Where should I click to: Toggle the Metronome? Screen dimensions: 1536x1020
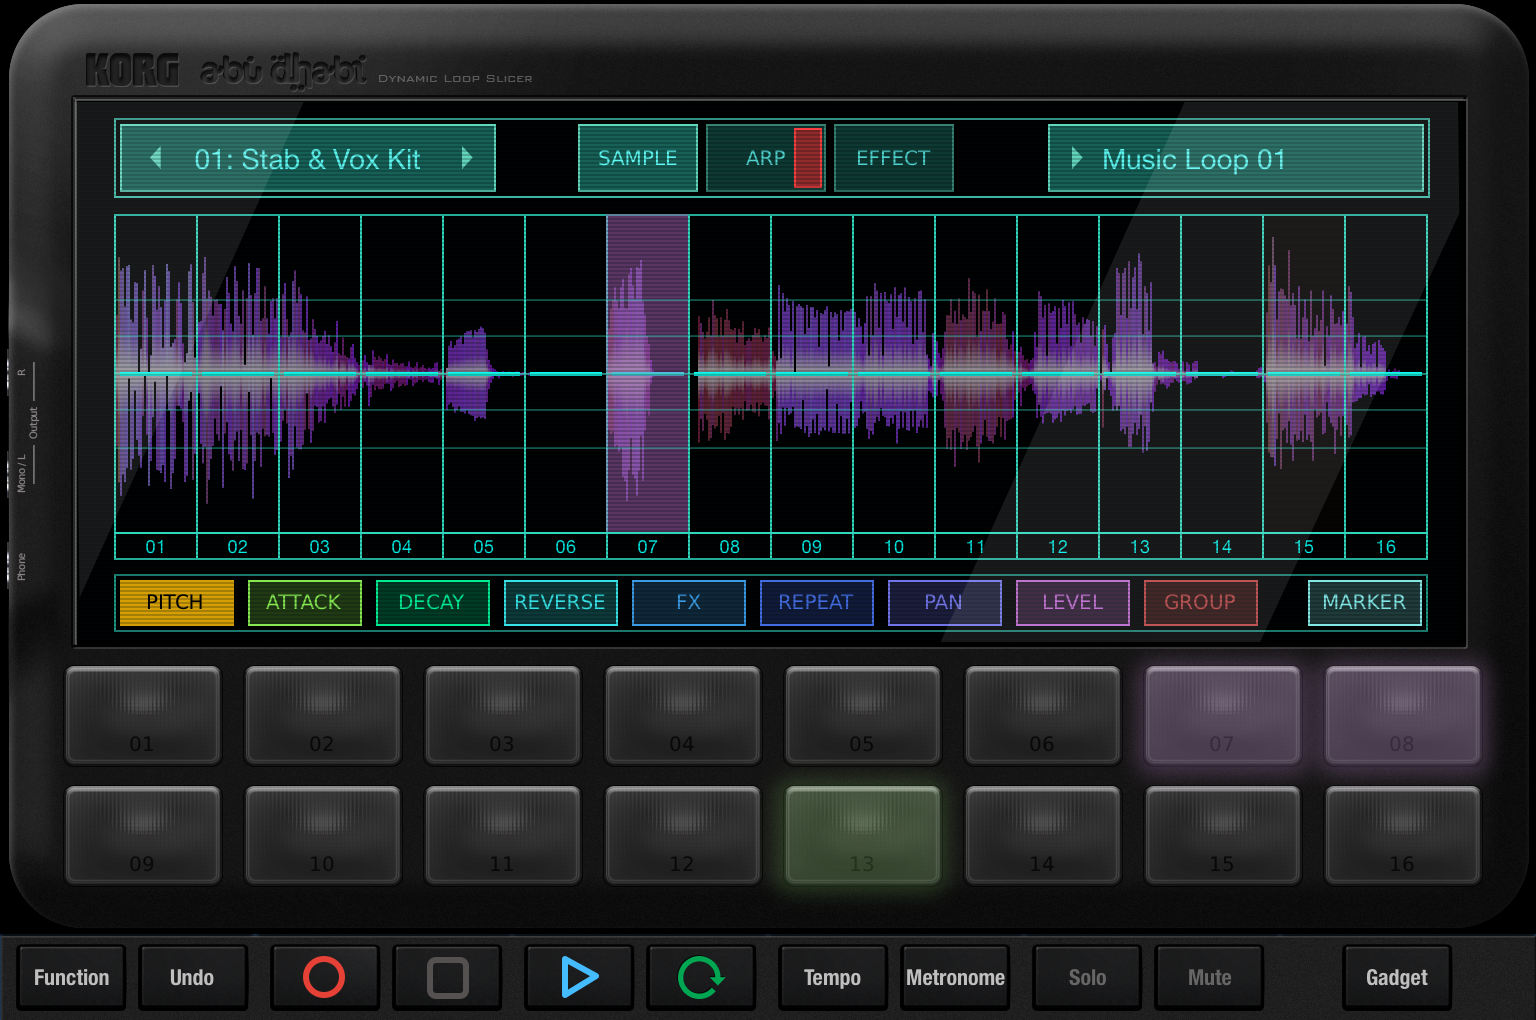955,977
